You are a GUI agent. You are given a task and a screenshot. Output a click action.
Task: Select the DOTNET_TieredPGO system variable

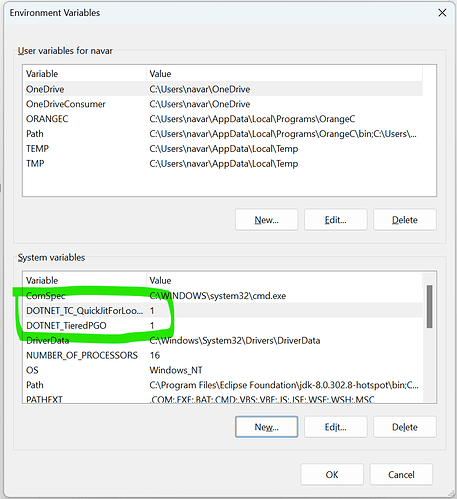pyautogui.click(x=224, y=325)
